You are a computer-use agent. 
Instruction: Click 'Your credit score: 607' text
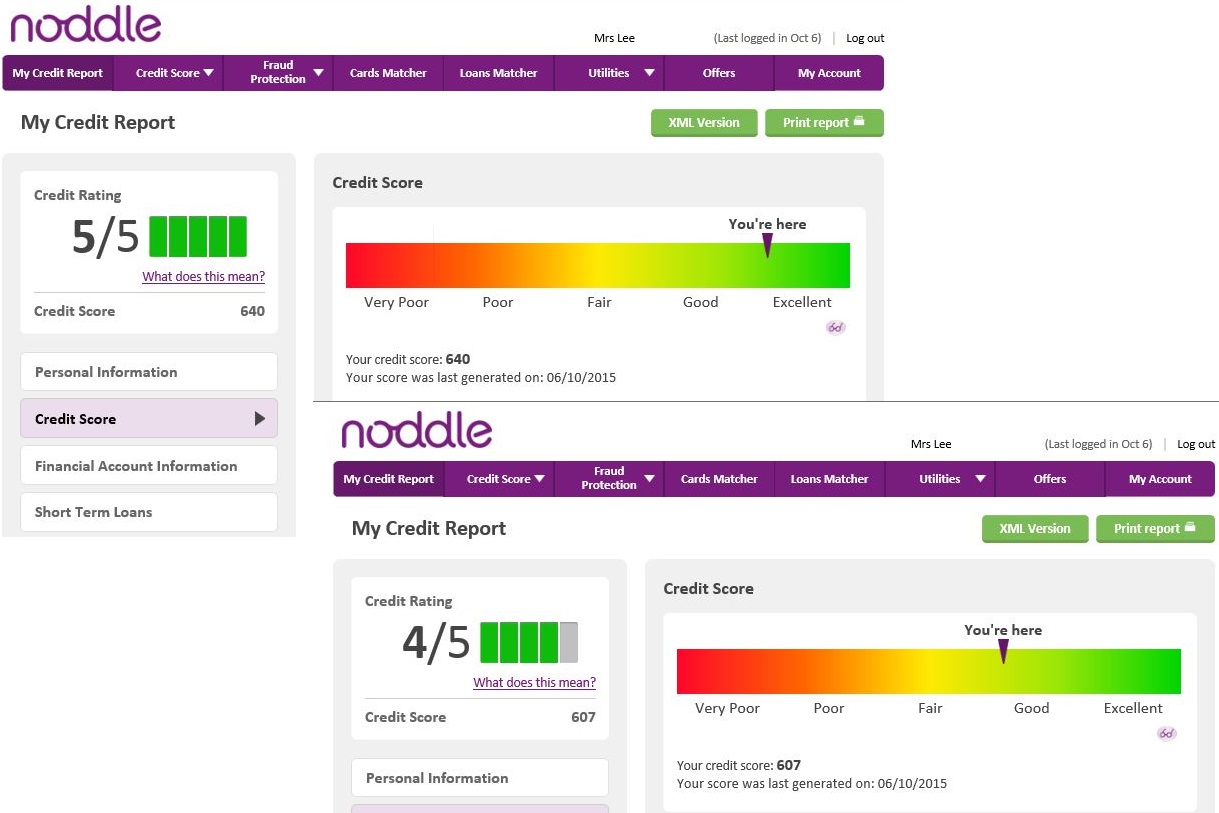click(739, 765)
